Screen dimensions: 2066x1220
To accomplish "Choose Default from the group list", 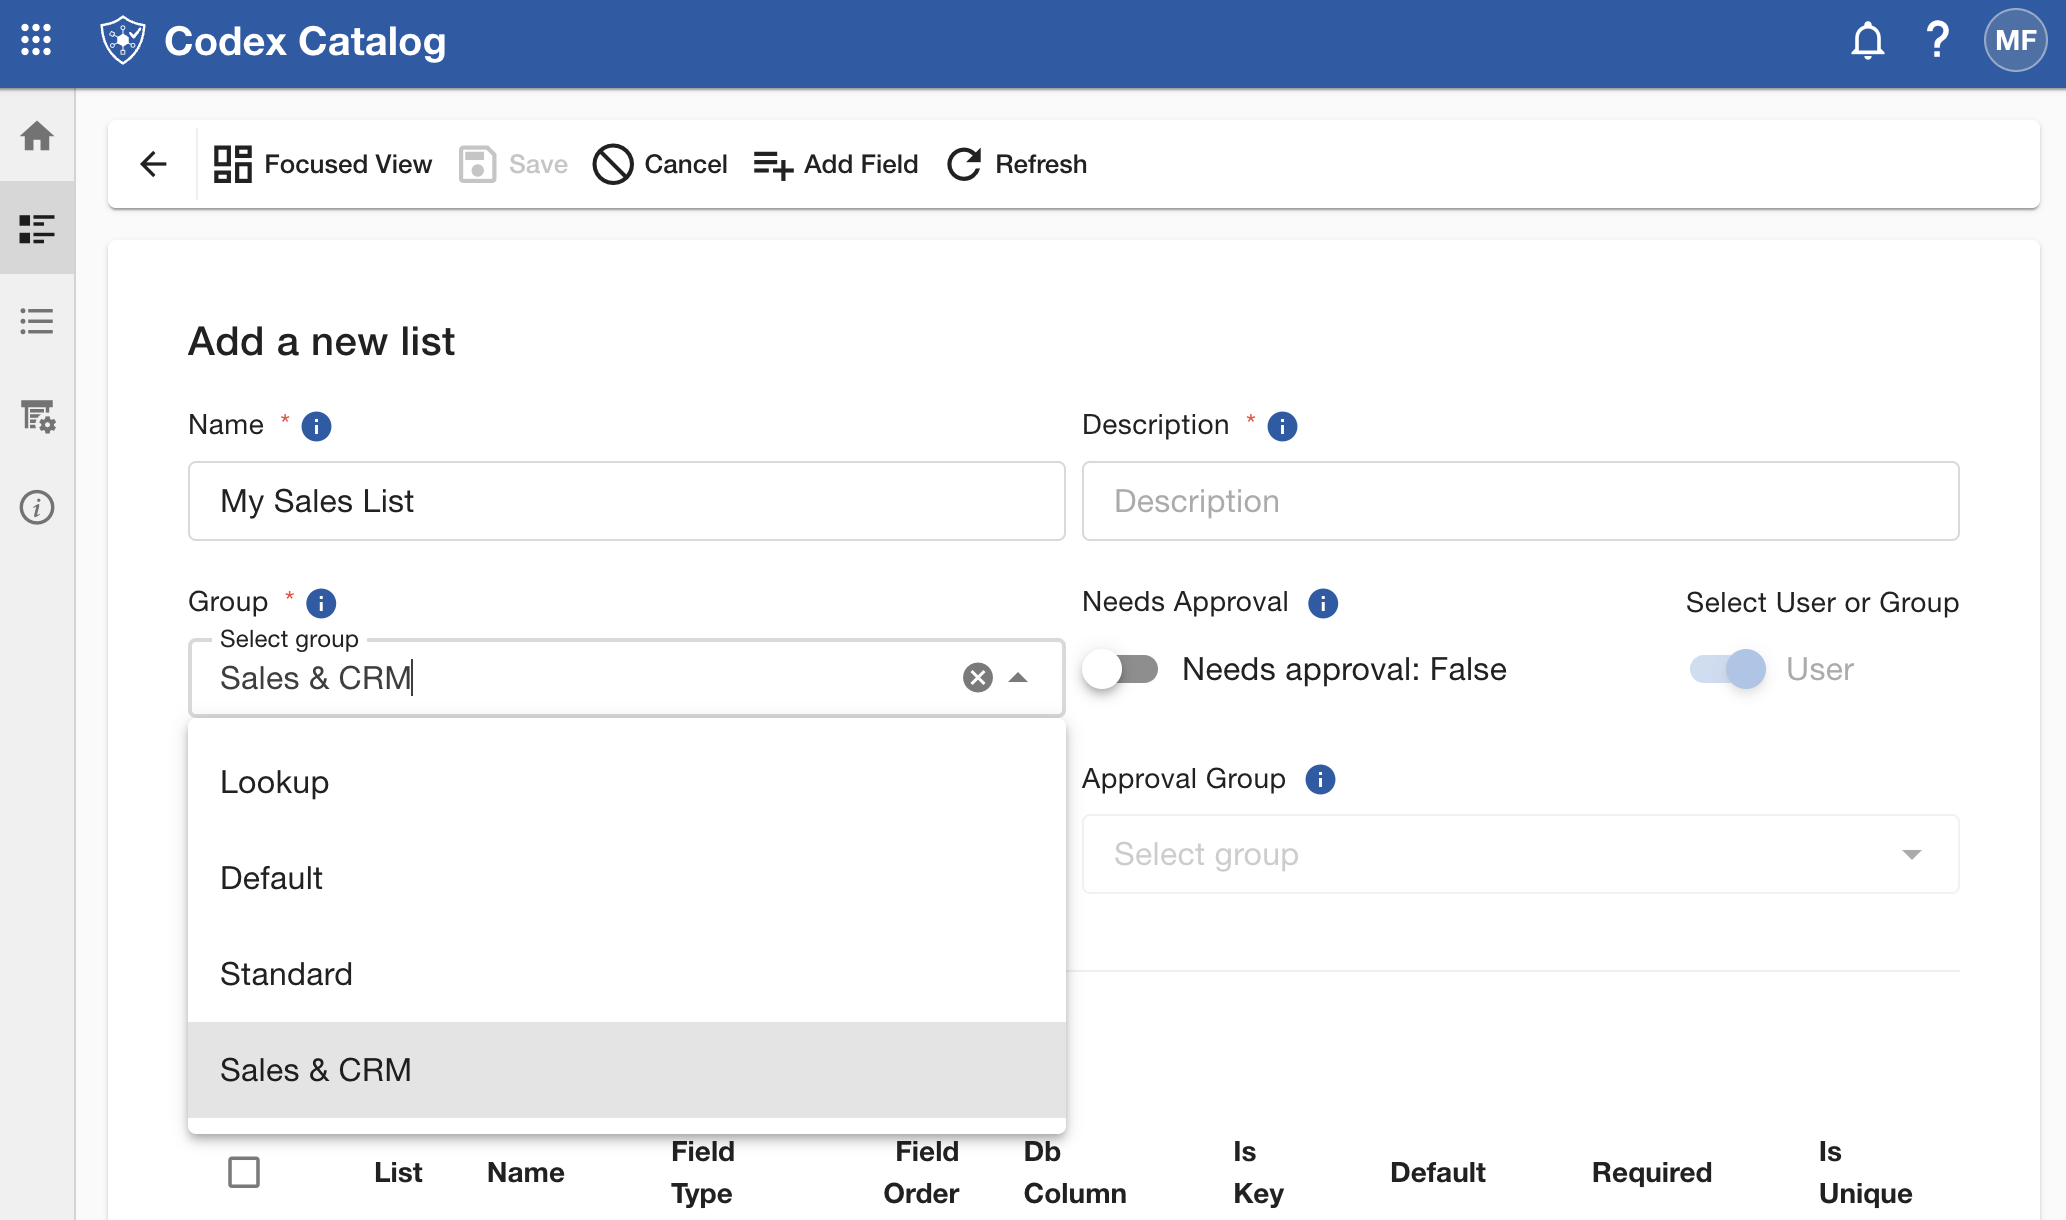I will click(627, 878).
